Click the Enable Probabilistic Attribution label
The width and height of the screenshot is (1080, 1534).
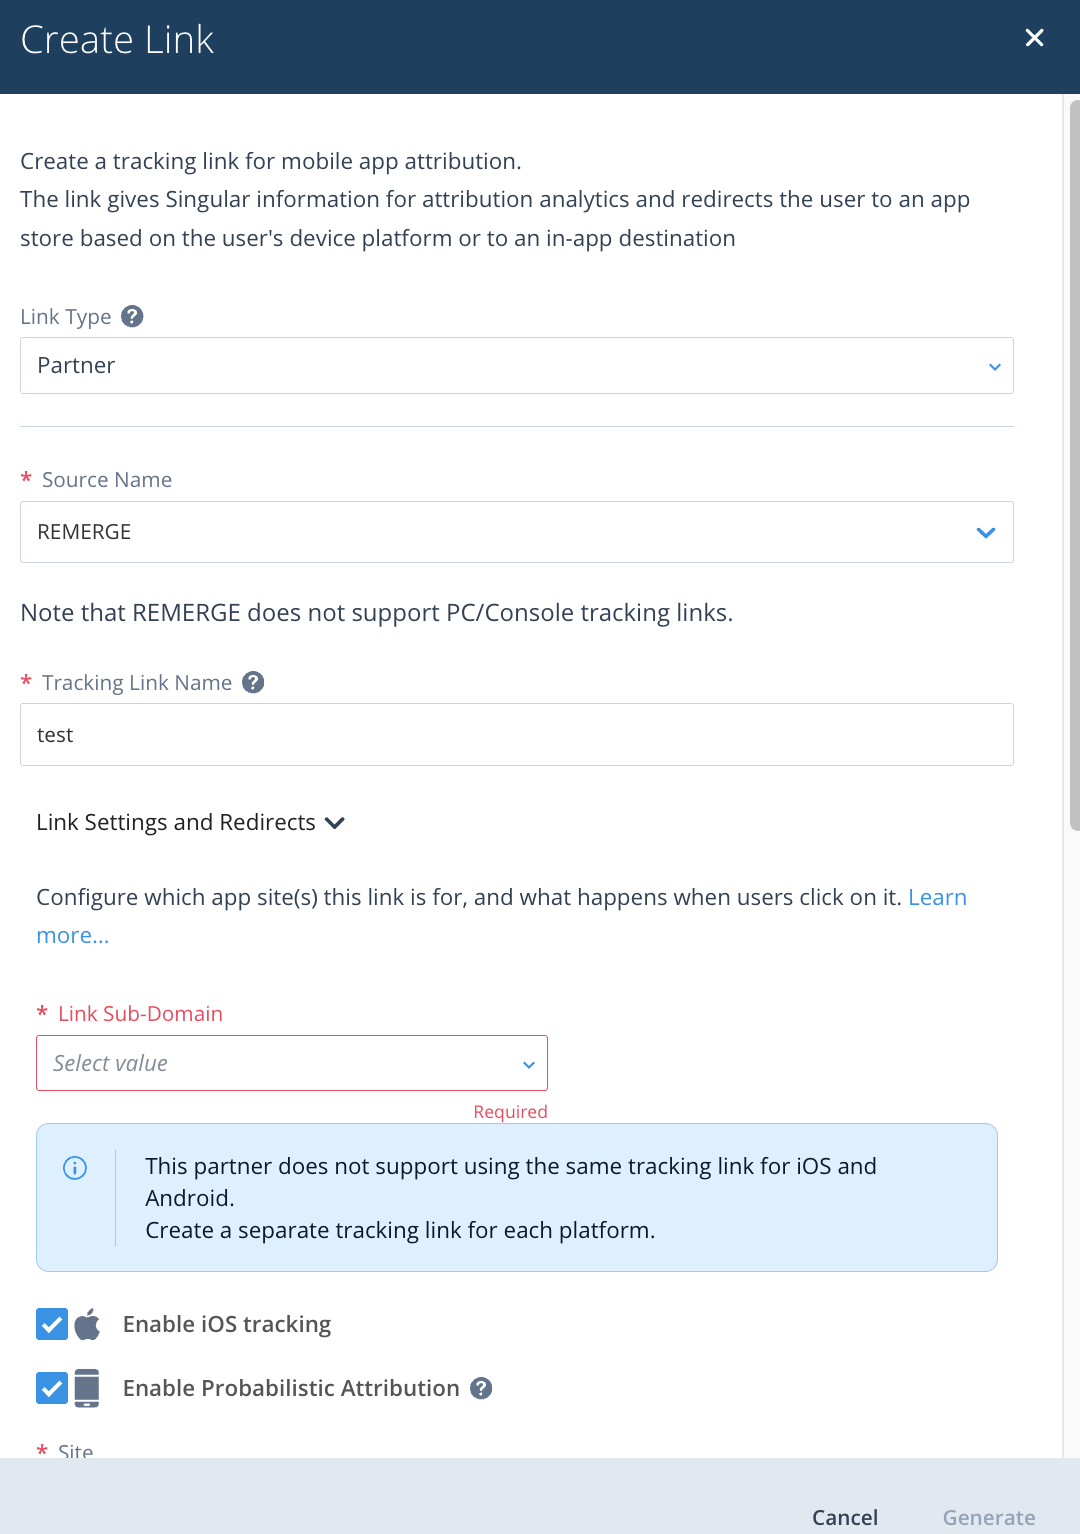tap(291, 1388)
